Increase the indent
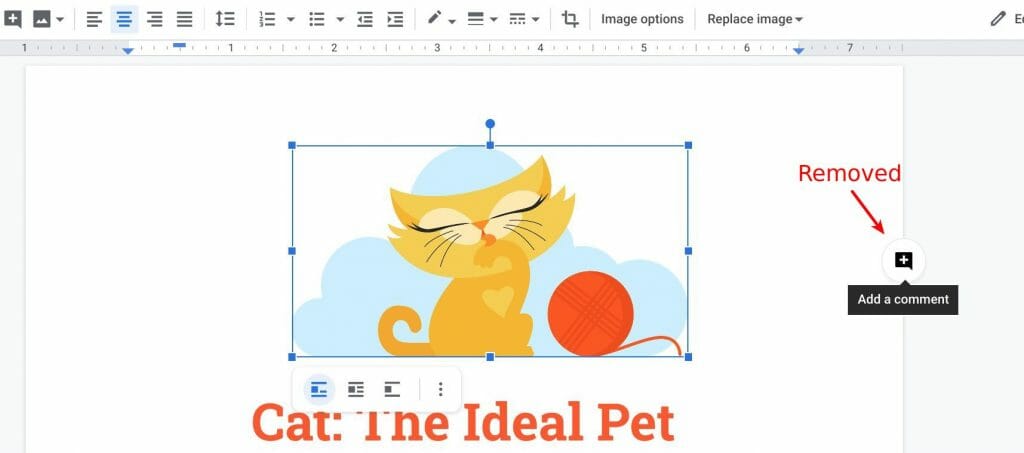The width and height of the screenshot is (1024, 453). [x=394, y=19]
